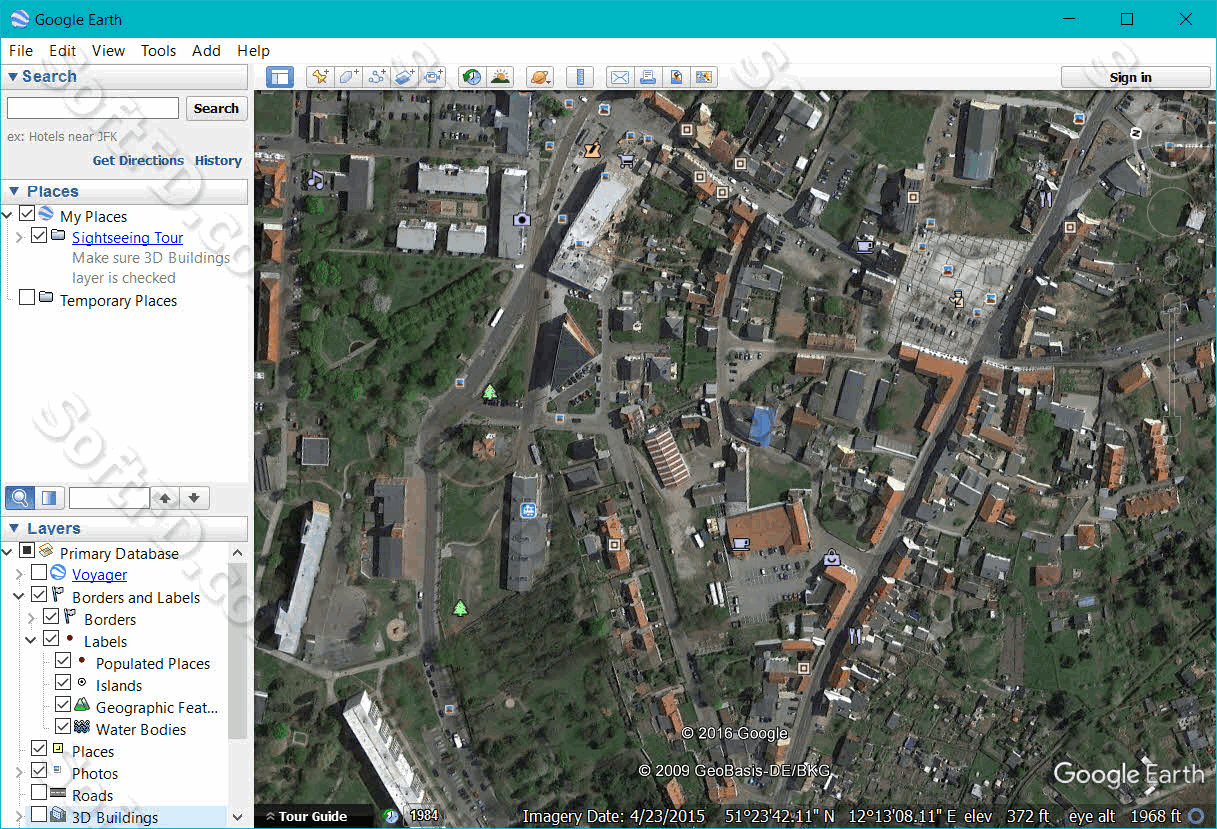This screenshot has width=1217, height=829.
Task: Focus the search text input field
Action: click(93, 108)
